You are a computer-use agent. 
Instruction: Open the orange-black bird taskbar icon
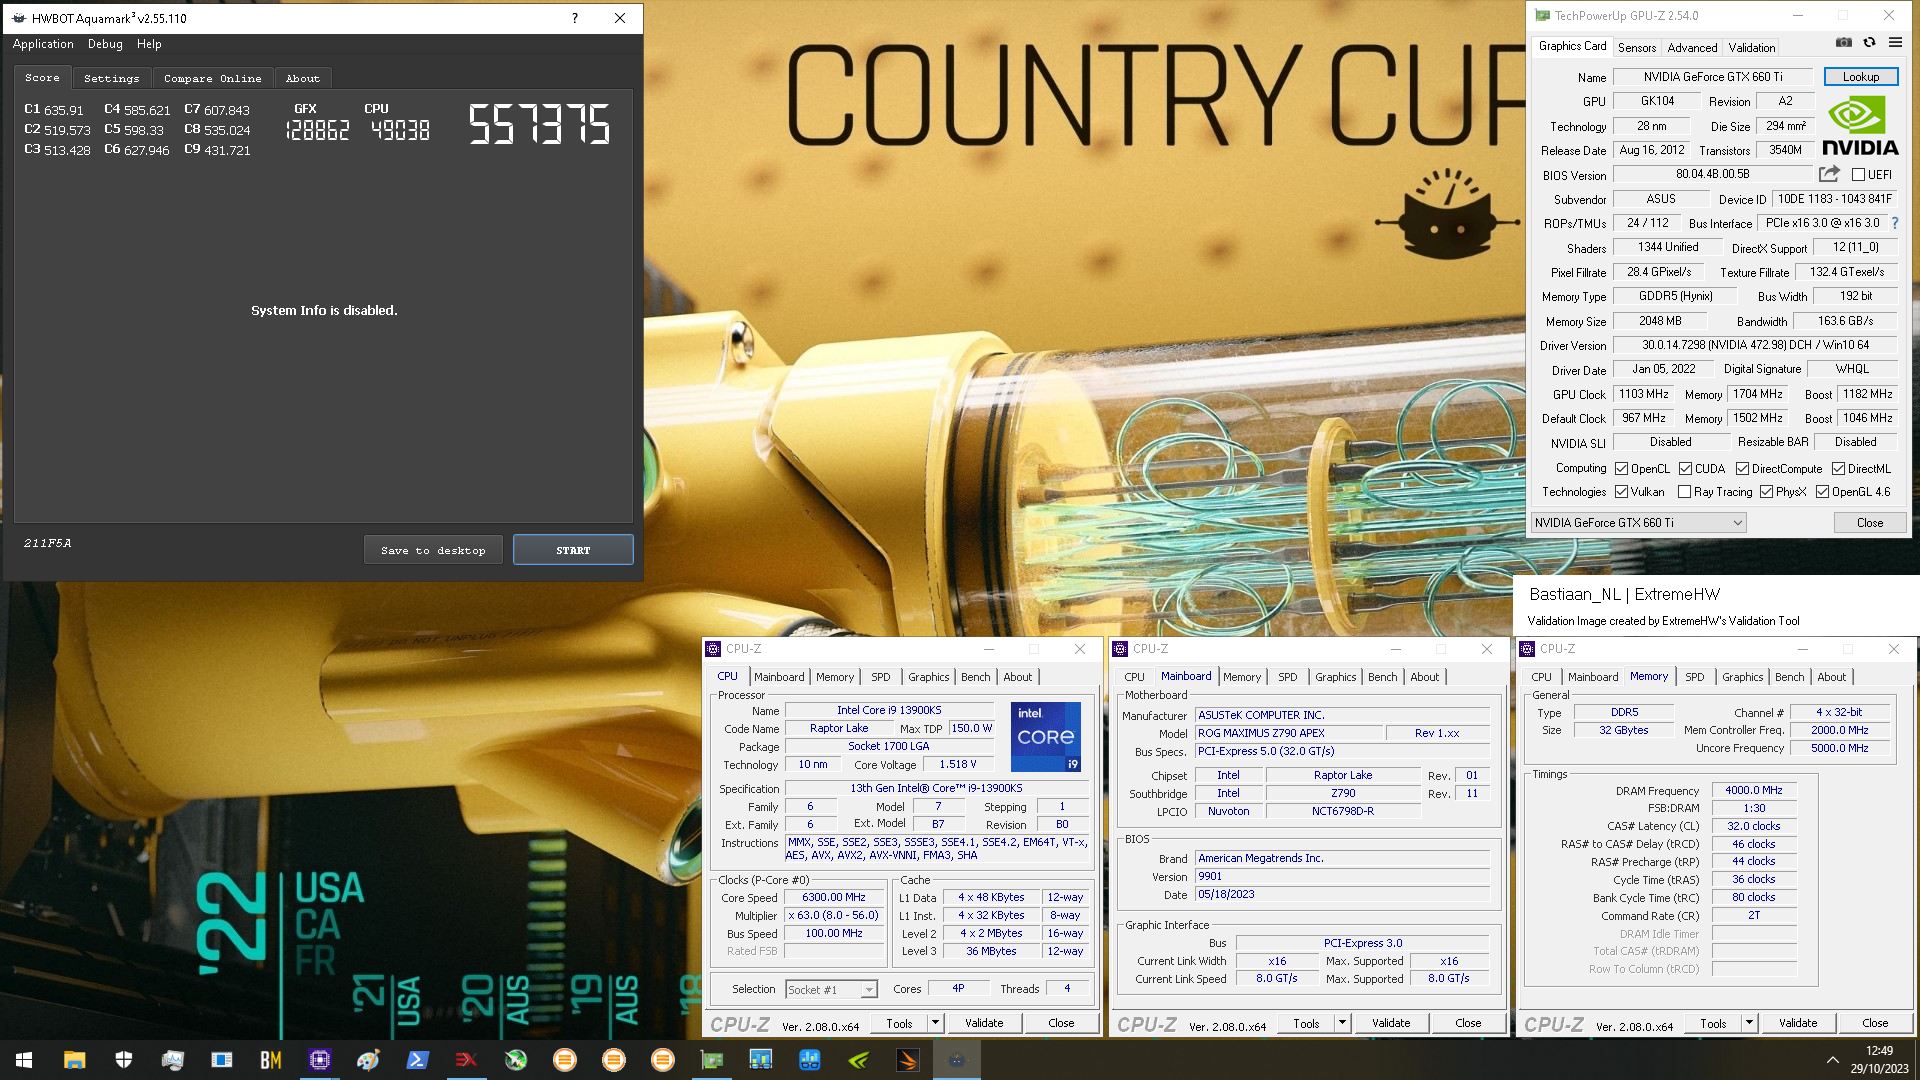click(x=908, y=1060)
